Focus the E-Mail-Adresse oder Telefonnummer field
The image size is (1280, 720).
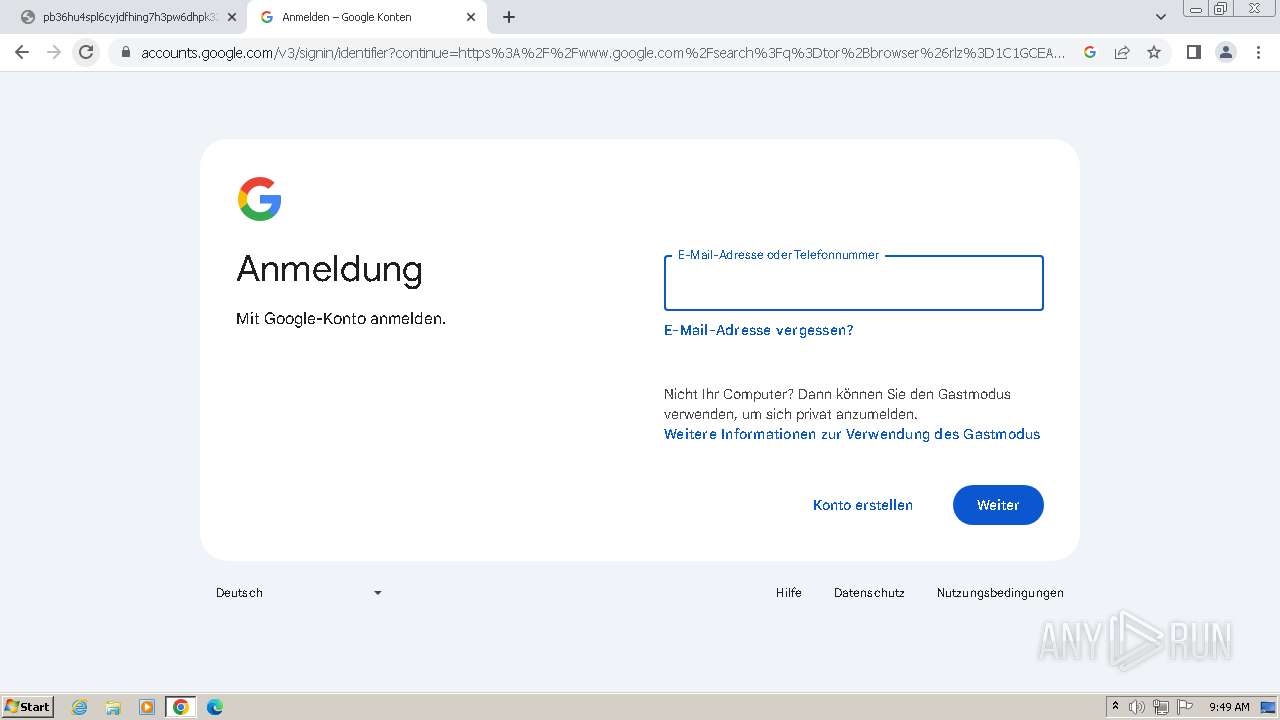click(x=854, y=283)
